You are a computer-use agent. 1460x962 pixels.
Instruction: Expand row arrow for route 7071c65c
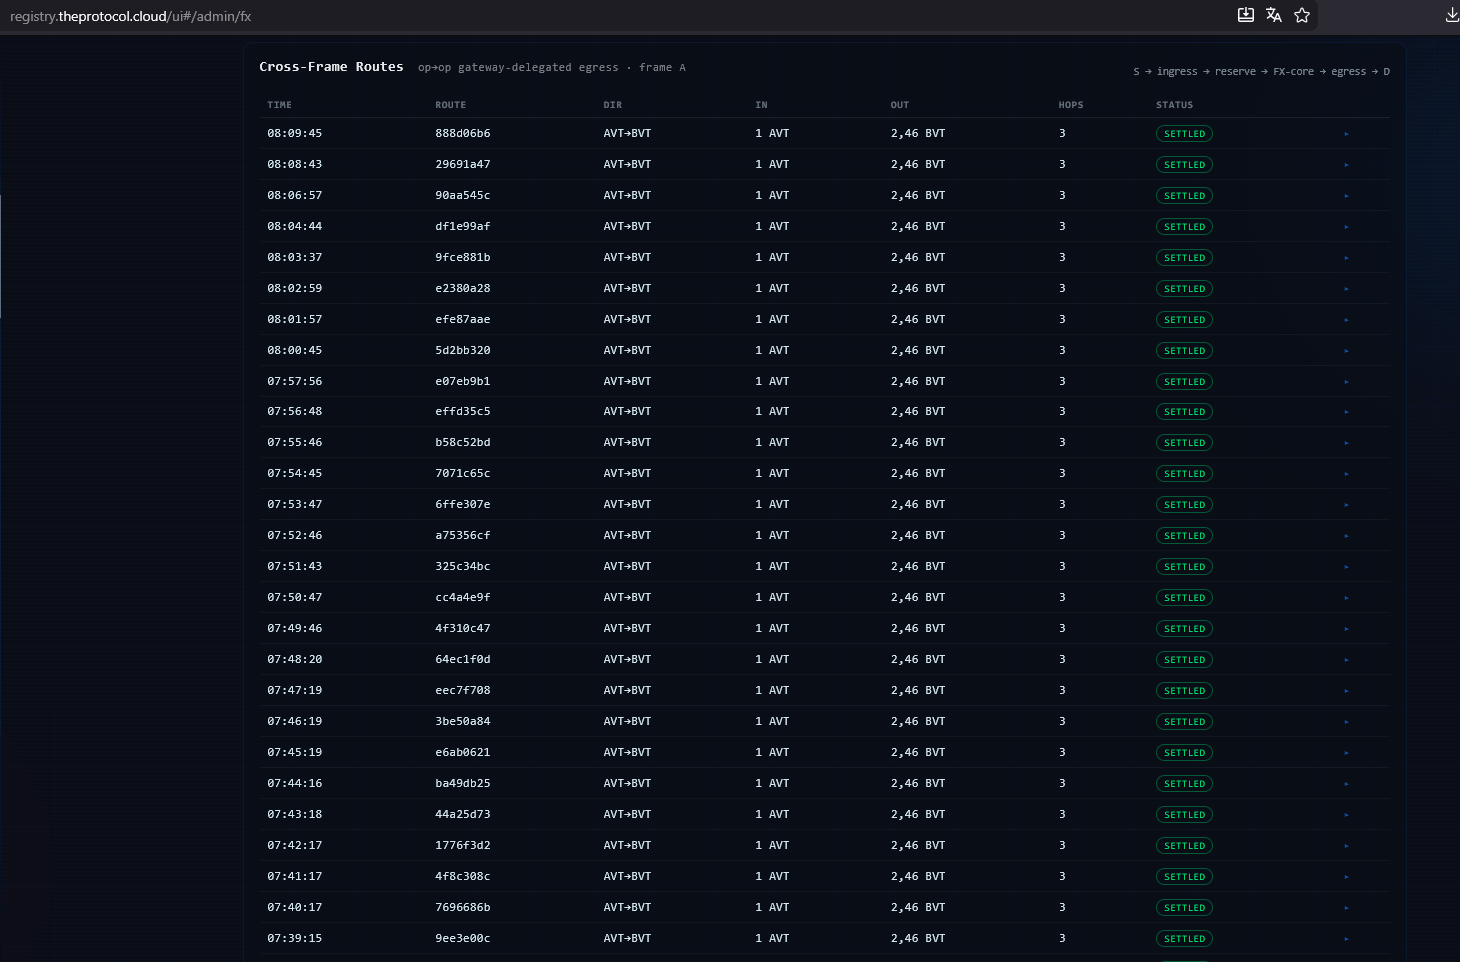click(x=1346, y=474)
